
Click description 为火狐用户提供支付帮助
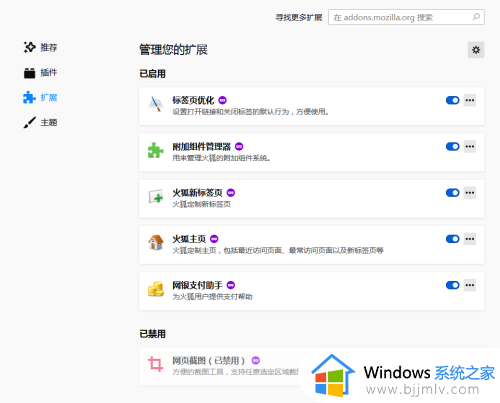pyautogui.click(x=212, y=297)
